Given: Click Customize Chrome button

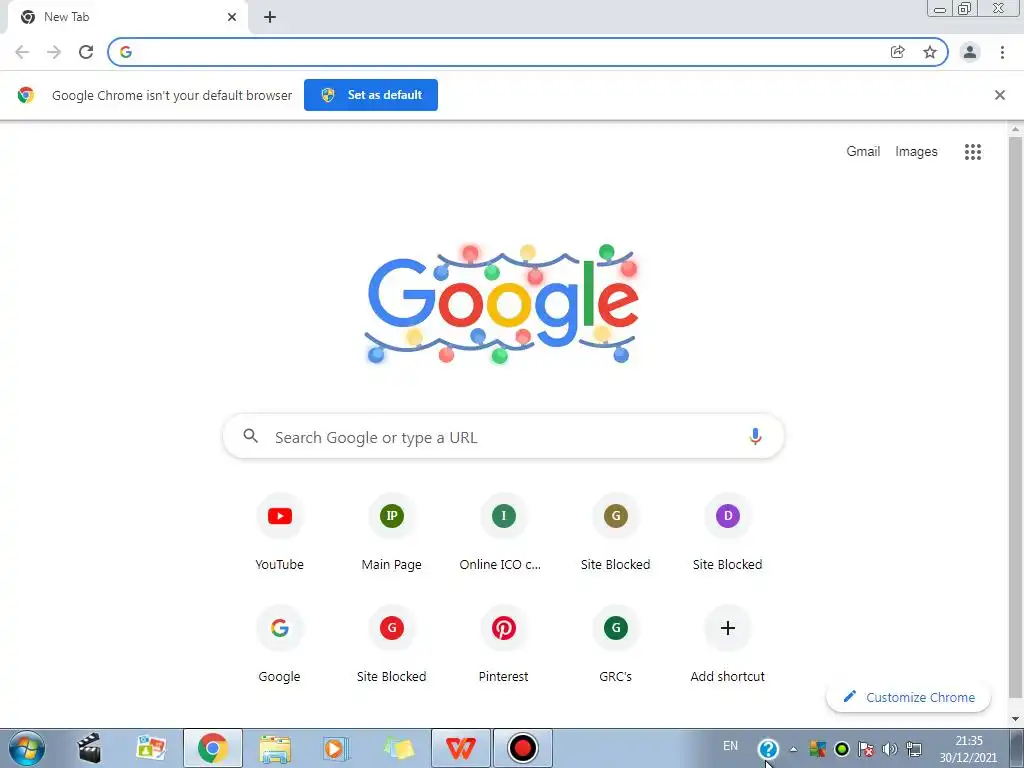Looking at the screenshot, I should coord(908,697).
